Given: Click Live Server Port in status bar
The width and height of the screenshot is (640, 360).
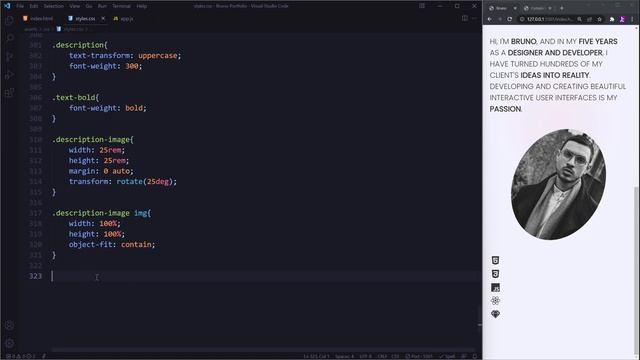Looking at the screenshot, I should tap(419, 356).
